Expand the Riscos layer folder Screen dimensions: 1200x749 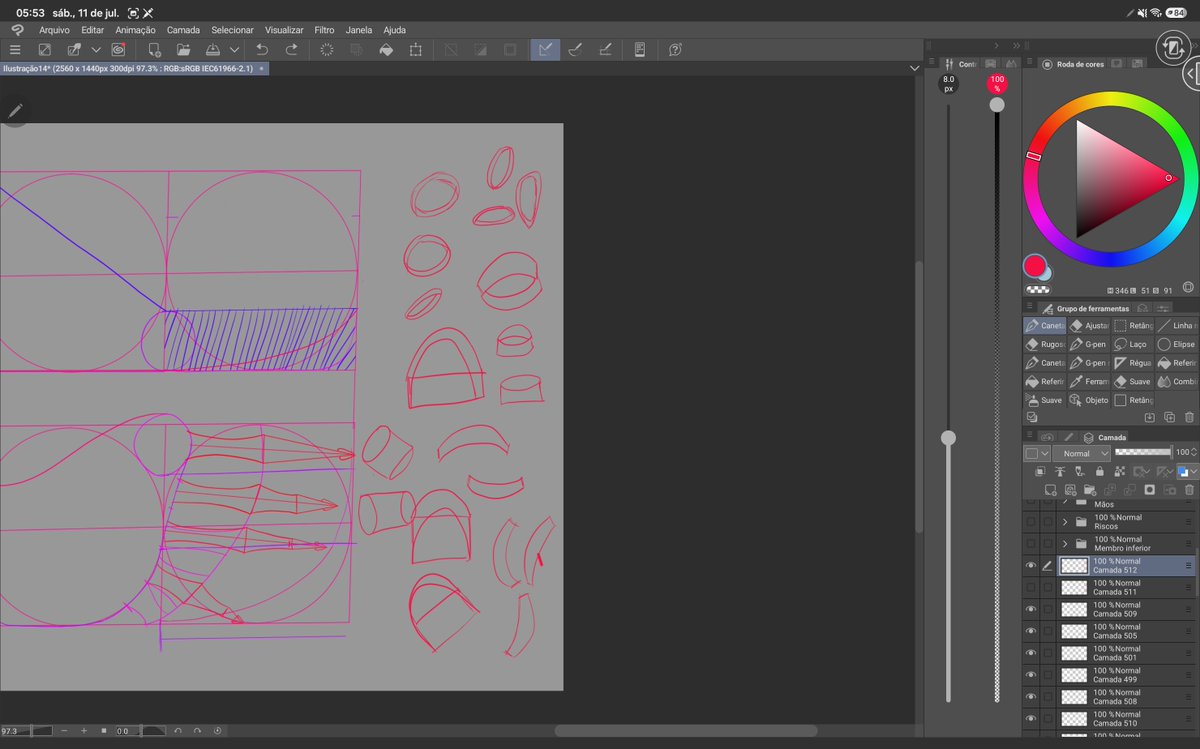coord(1065,522)
